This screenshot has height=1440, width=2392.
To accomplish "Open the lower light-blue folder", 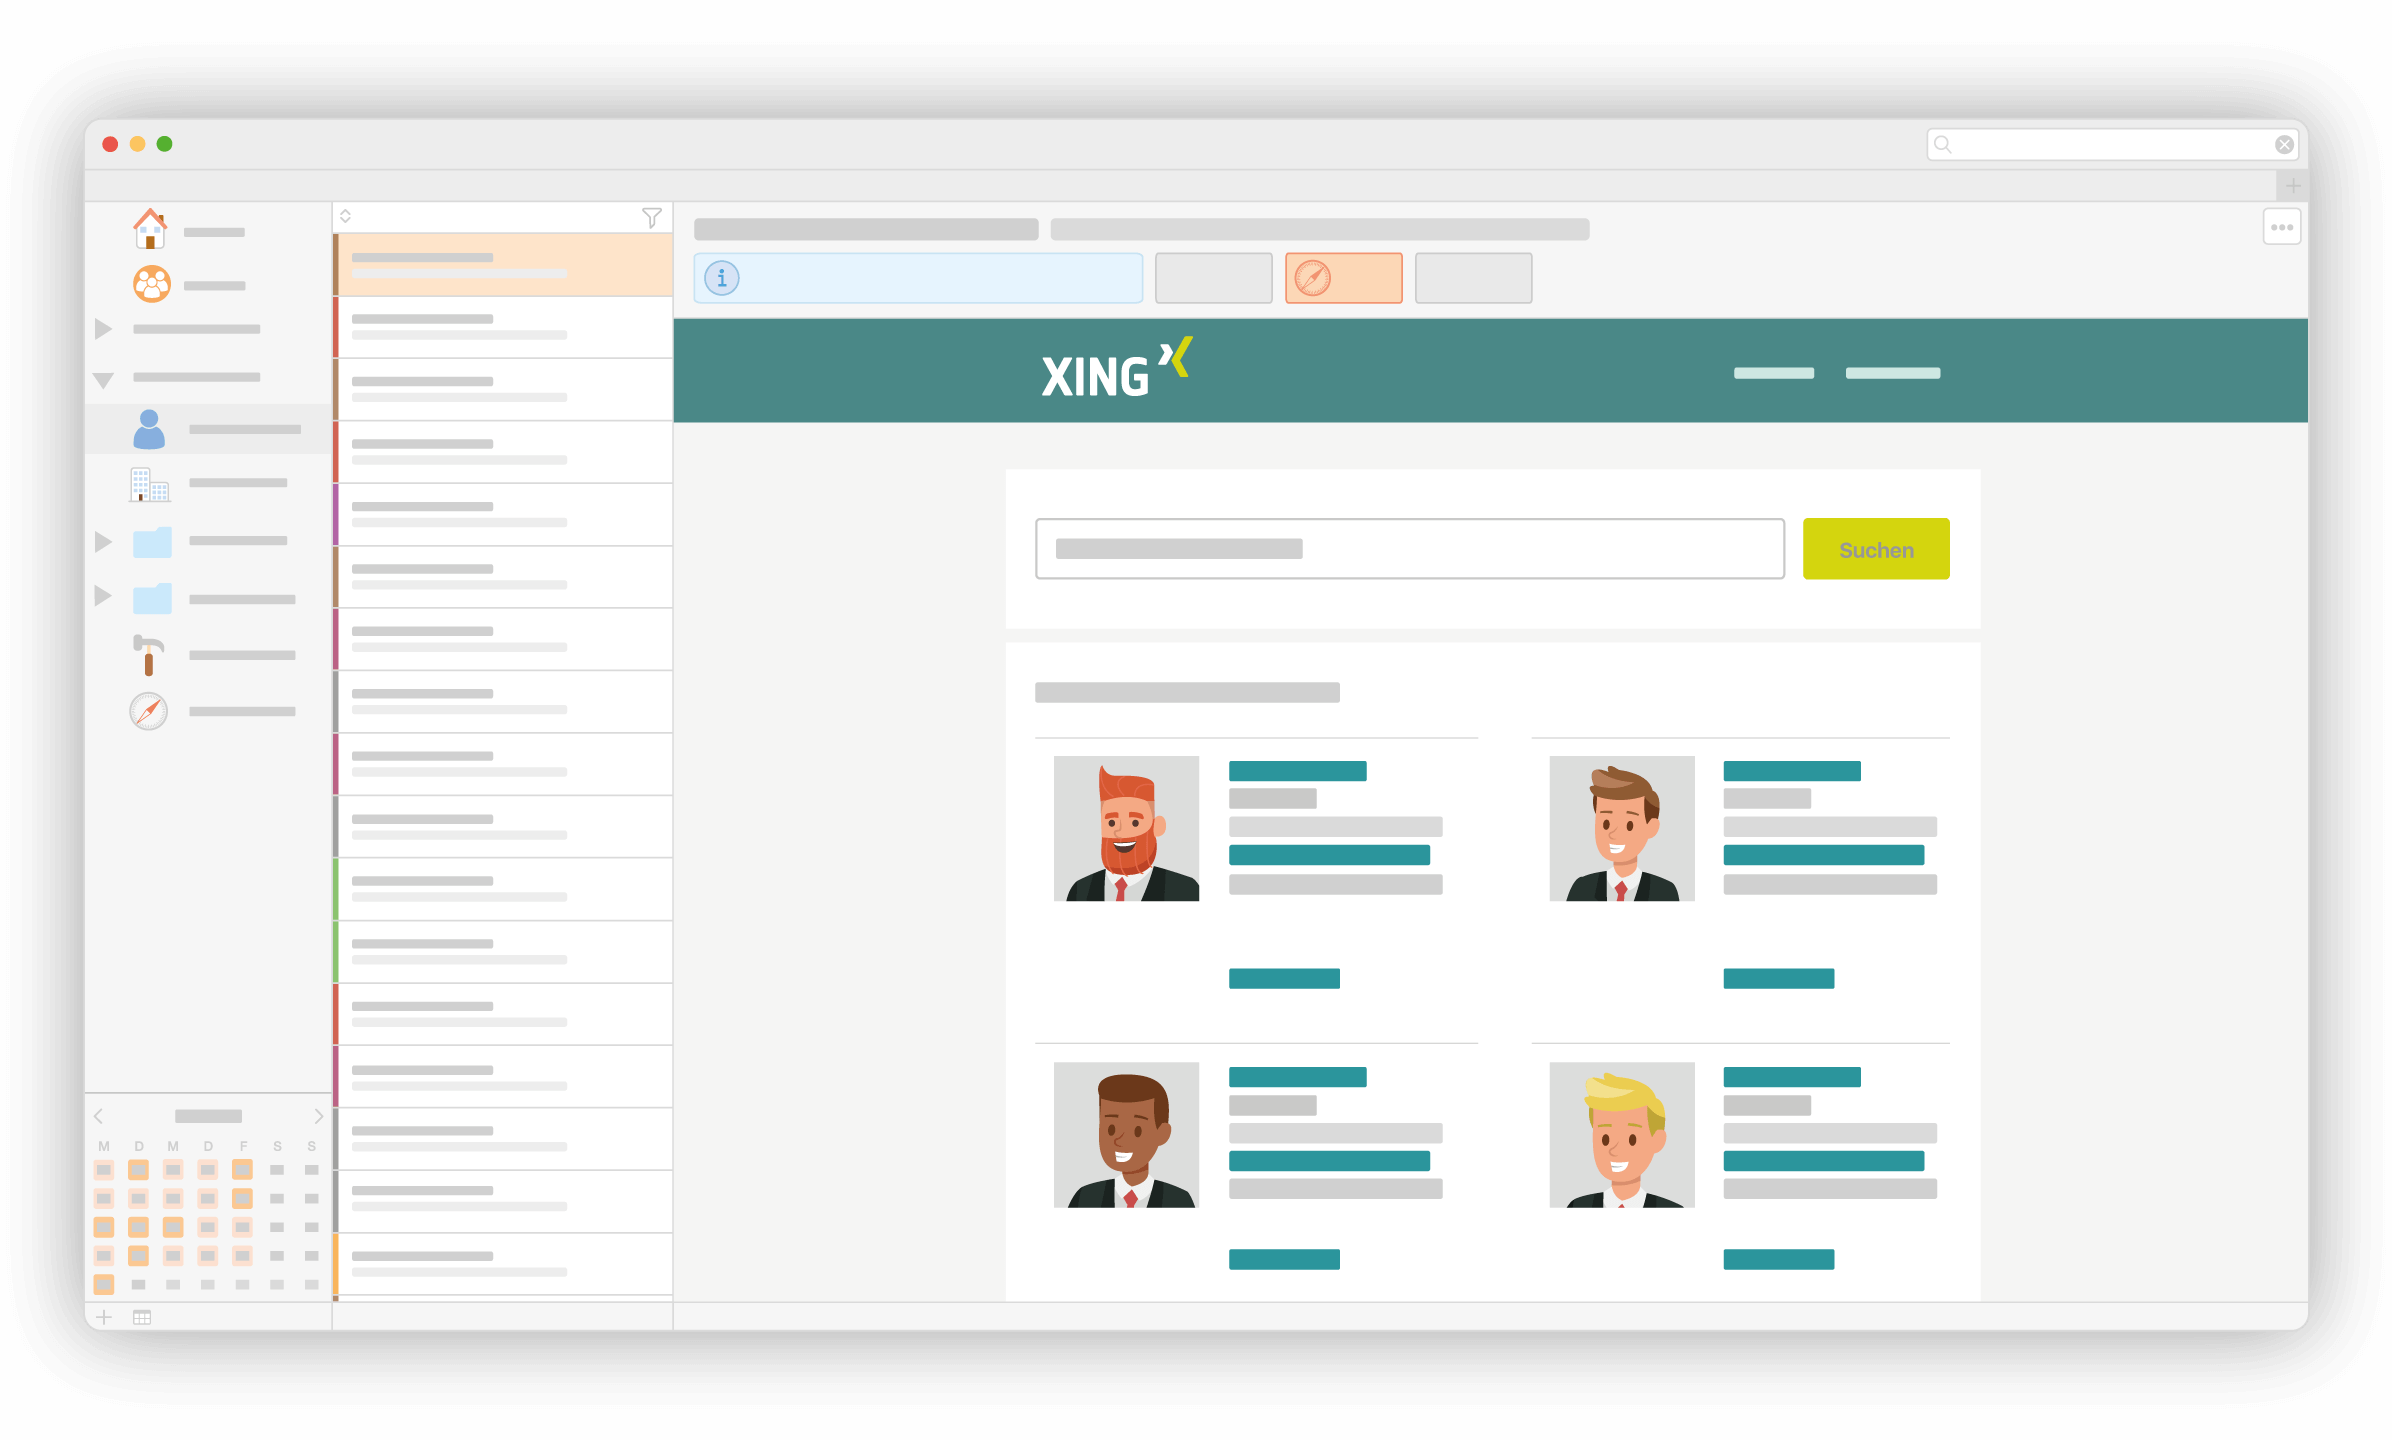I will [x=152, y=598].
